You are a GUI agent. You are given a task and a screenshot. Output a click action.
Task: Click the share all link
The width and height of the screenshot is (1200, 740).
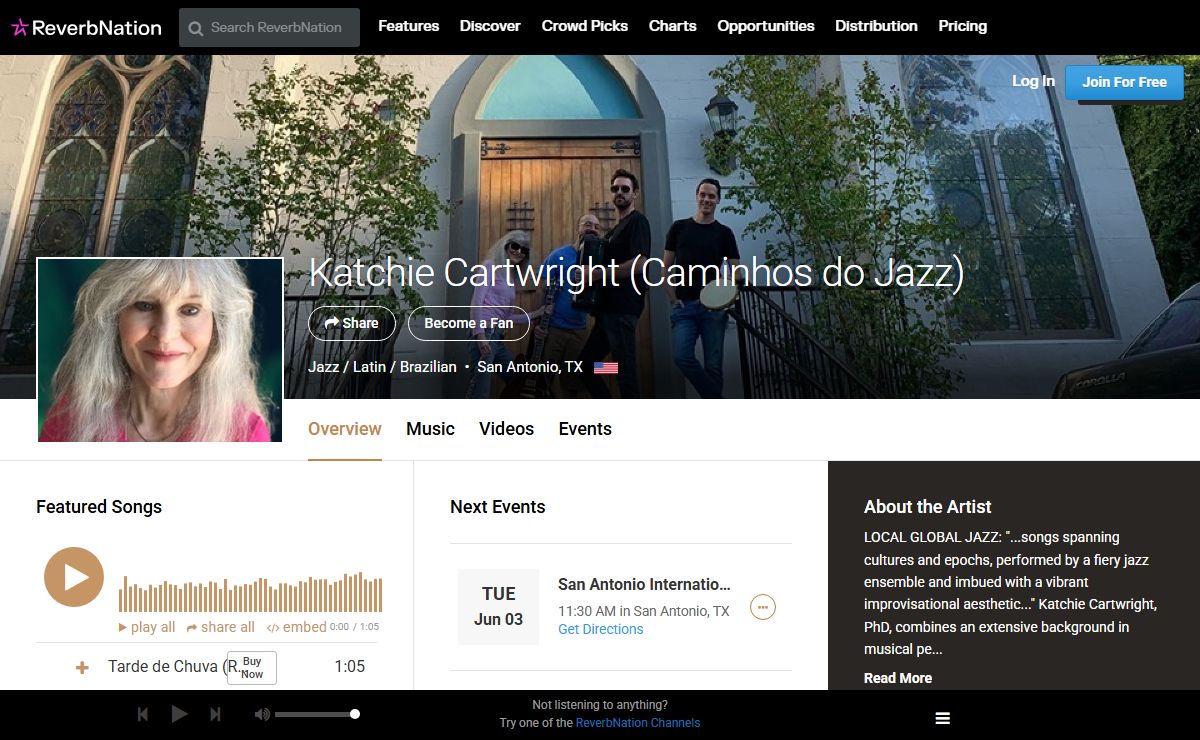pyautogui.click(x=221, y=627)
